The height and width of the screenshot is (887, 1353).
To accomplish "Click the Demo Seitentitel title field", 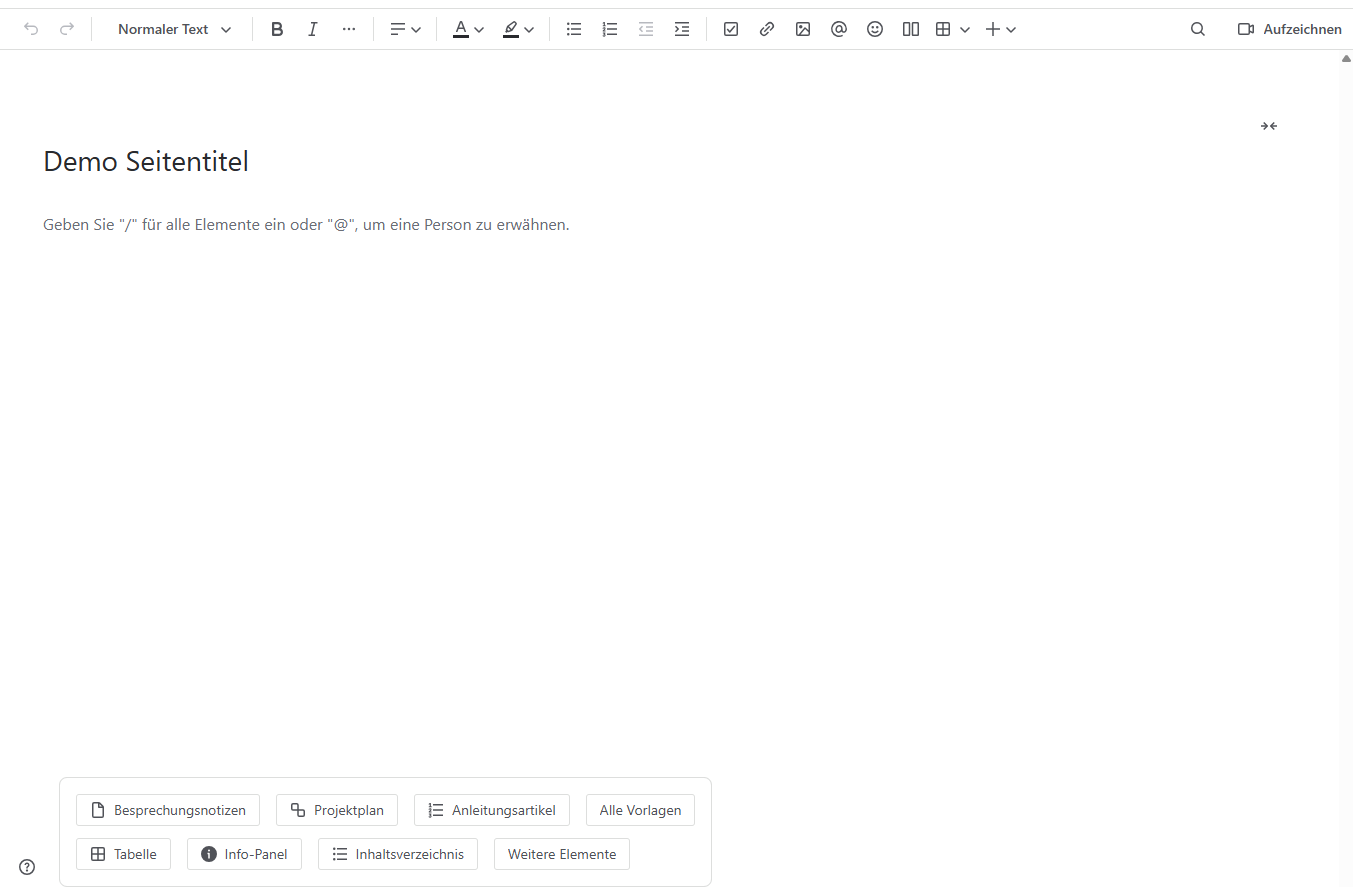I will pos(146,161).
